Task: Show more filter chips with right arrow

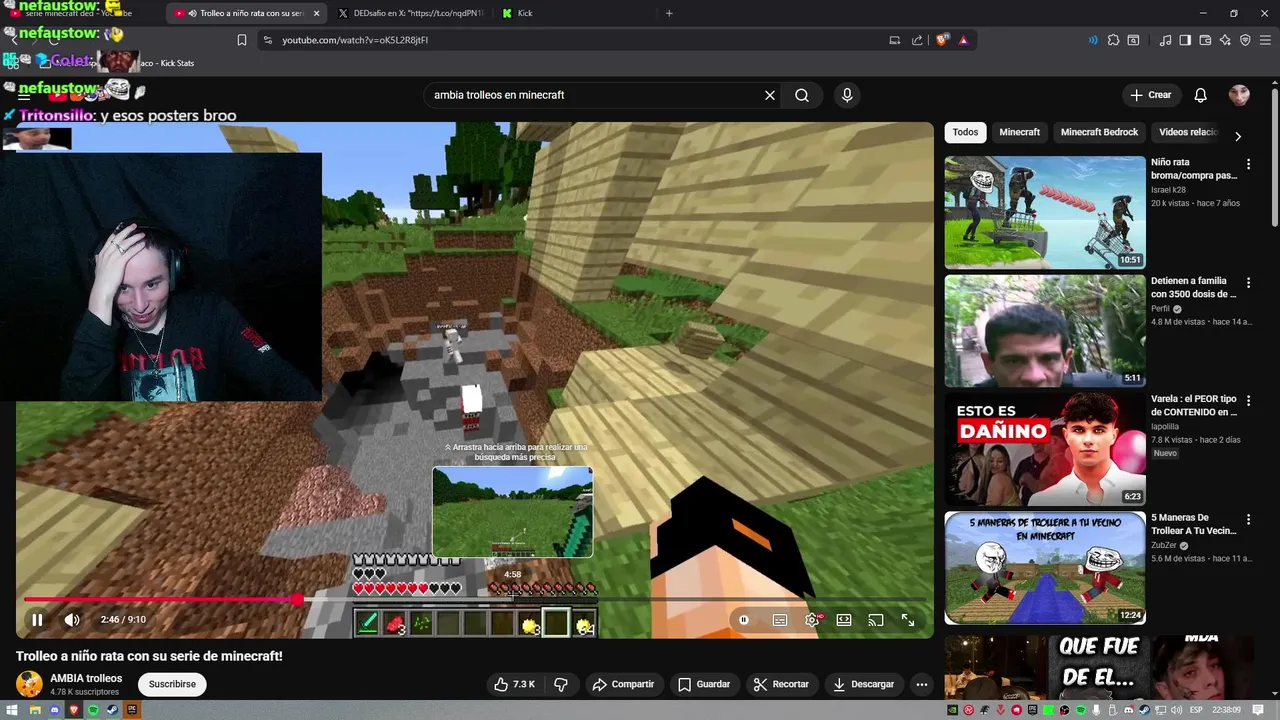Action: [1238, 136]
